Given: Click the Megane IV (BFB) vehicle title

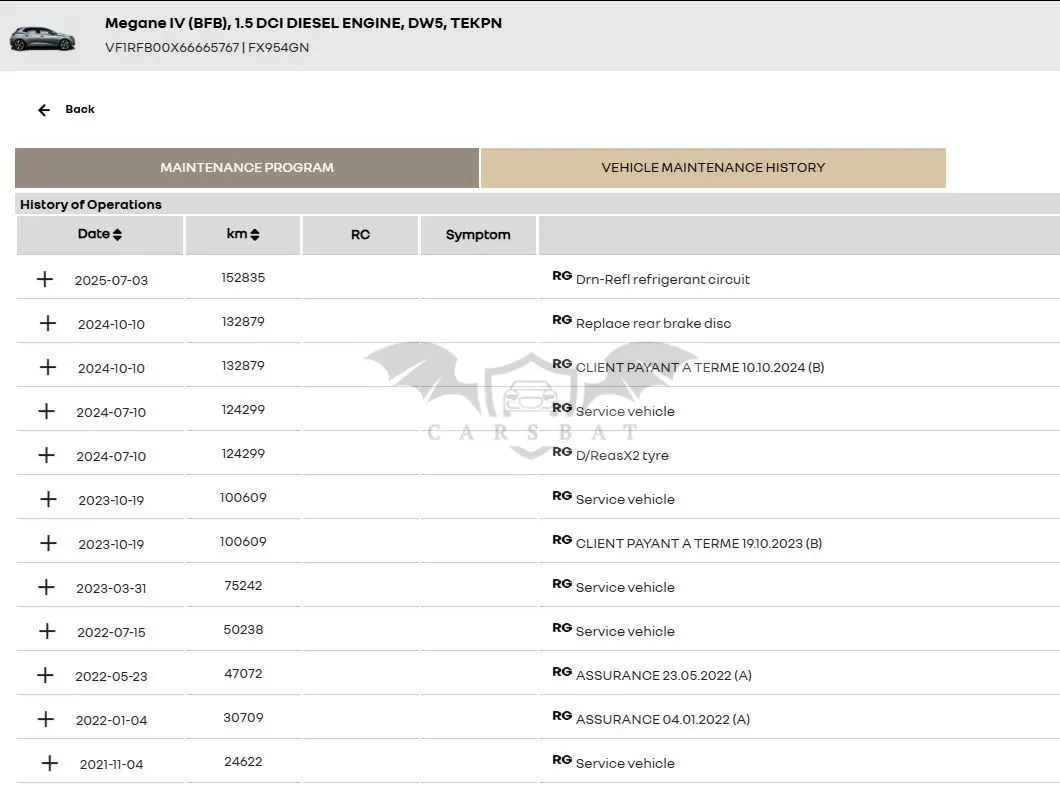Looking at the screenshot, I should (304, 23).
